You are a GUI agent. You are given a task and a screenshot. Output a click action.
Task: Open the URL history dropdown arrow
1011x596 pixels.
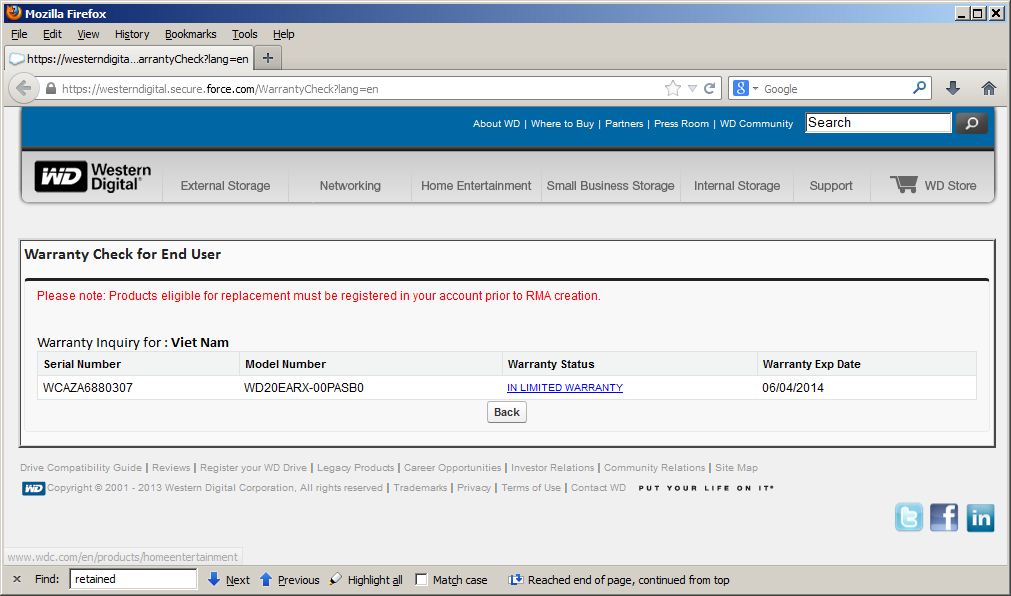692,88
